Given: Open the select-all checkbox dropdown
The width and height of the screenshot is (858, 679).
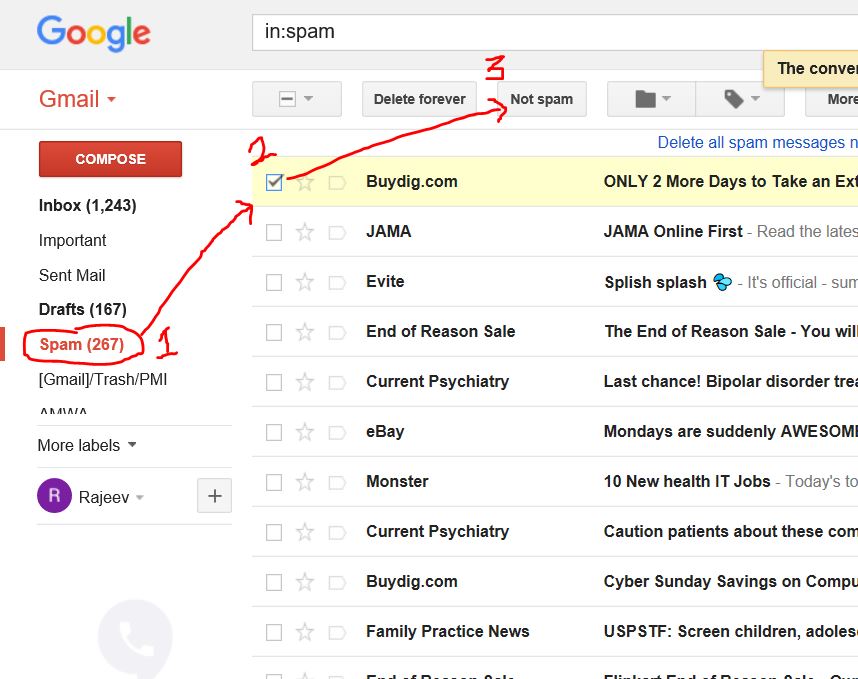Looking at the screenshot, I should pos(297,99).
